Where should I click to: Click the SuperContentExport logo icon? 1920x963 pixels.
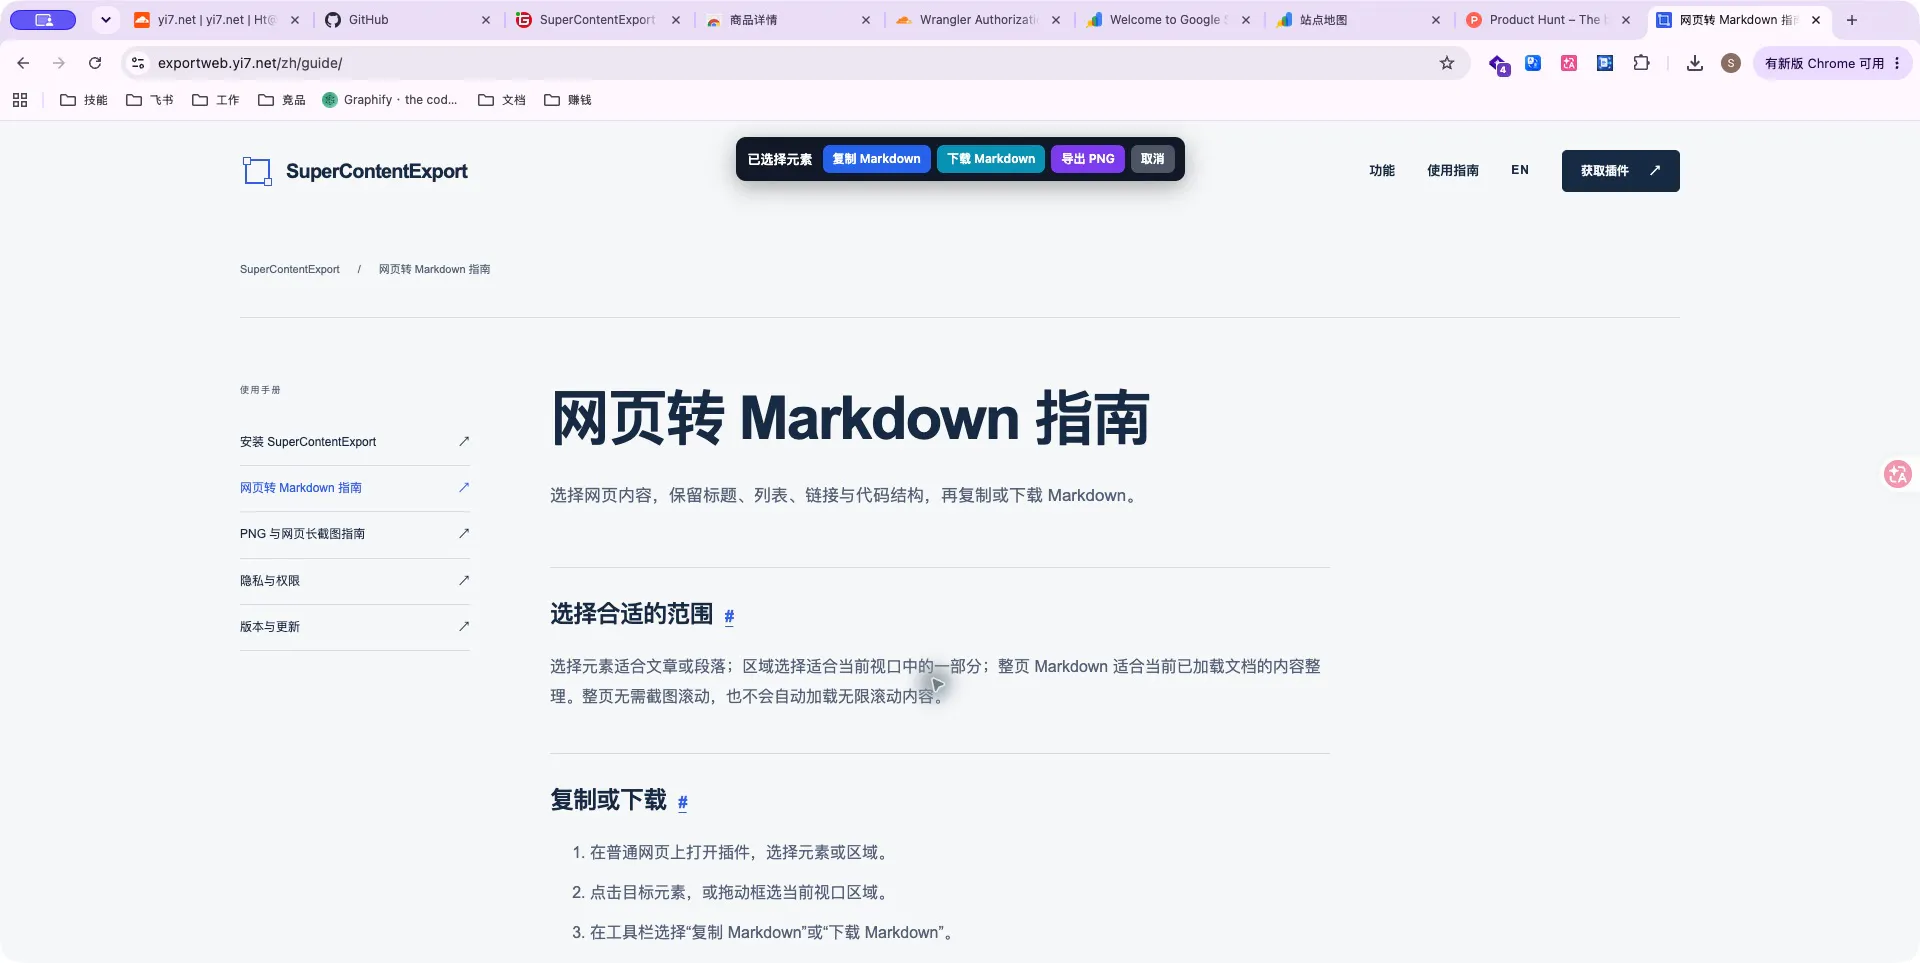257,171
